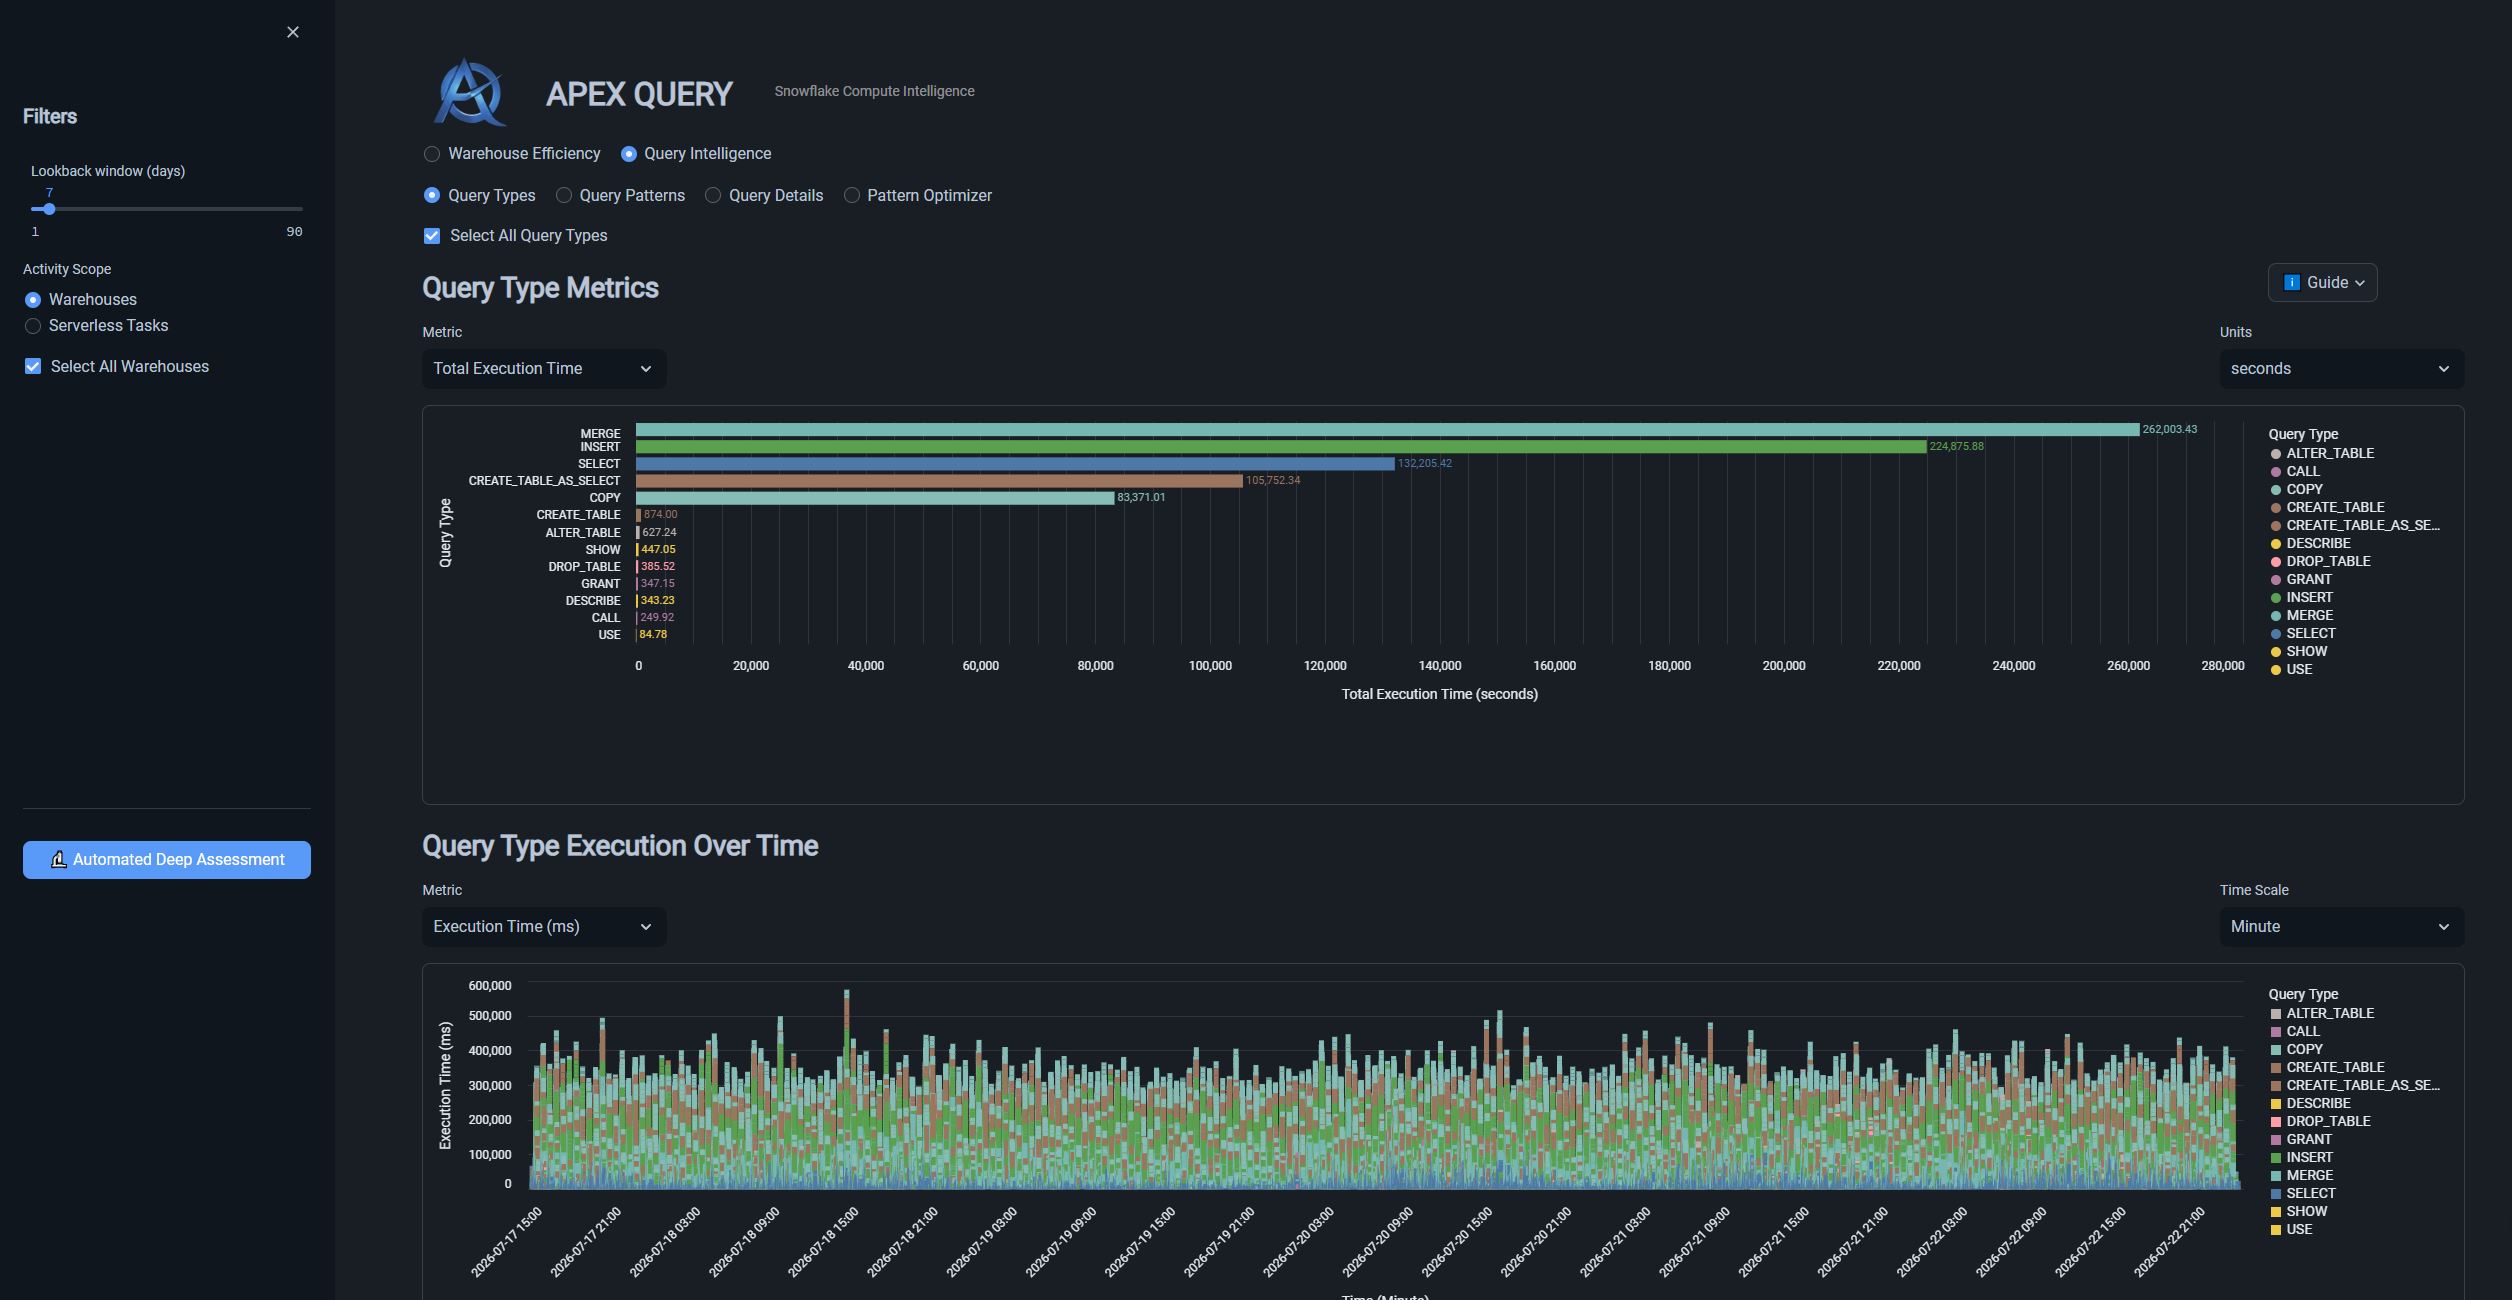Click CREATE_TABLE legend square in Execution Over Time
The height and width of the screenshot is (1300, 2512).
[2276, 1068]
